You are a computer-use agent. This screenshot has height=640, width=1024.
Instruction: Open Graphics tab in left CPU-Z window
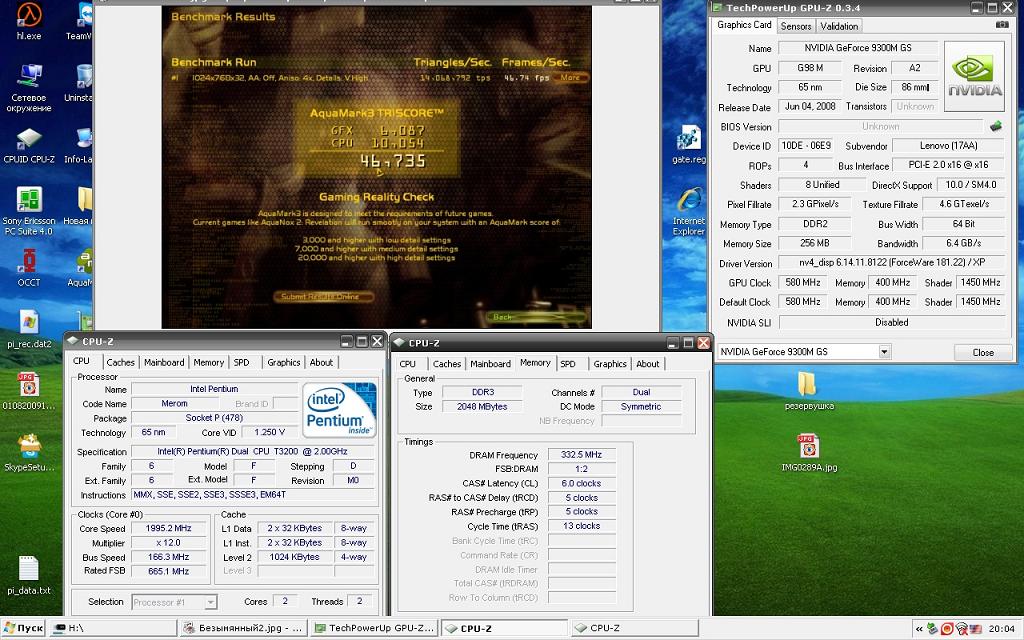coord(283,362)
